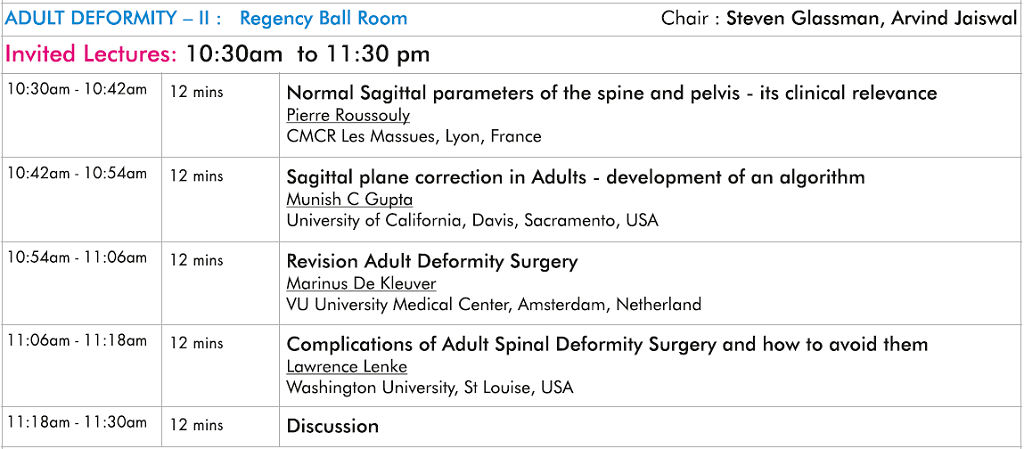This screenshot has height=449, width=1024.
Task: Select the 'Complications of Adult Spinal Deformity' title
Action: pos(607,344)
